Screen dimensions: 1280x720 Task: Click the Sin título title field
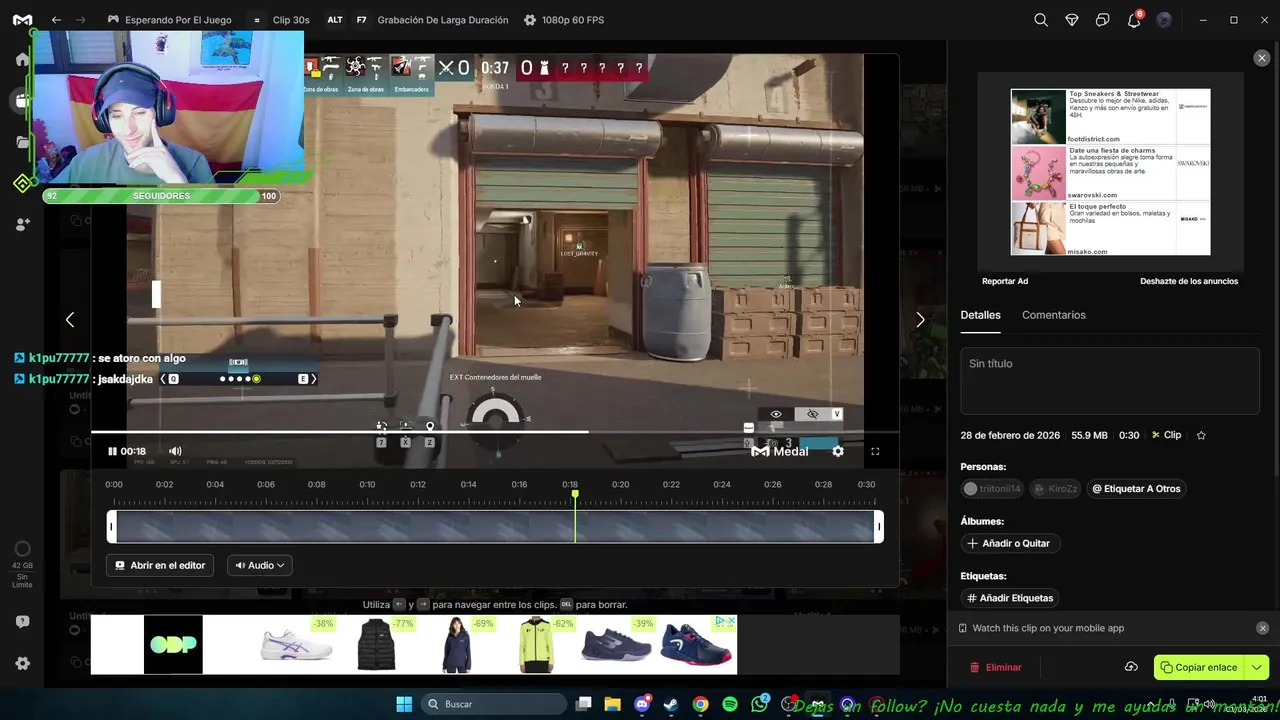[x=1109, y=381]
